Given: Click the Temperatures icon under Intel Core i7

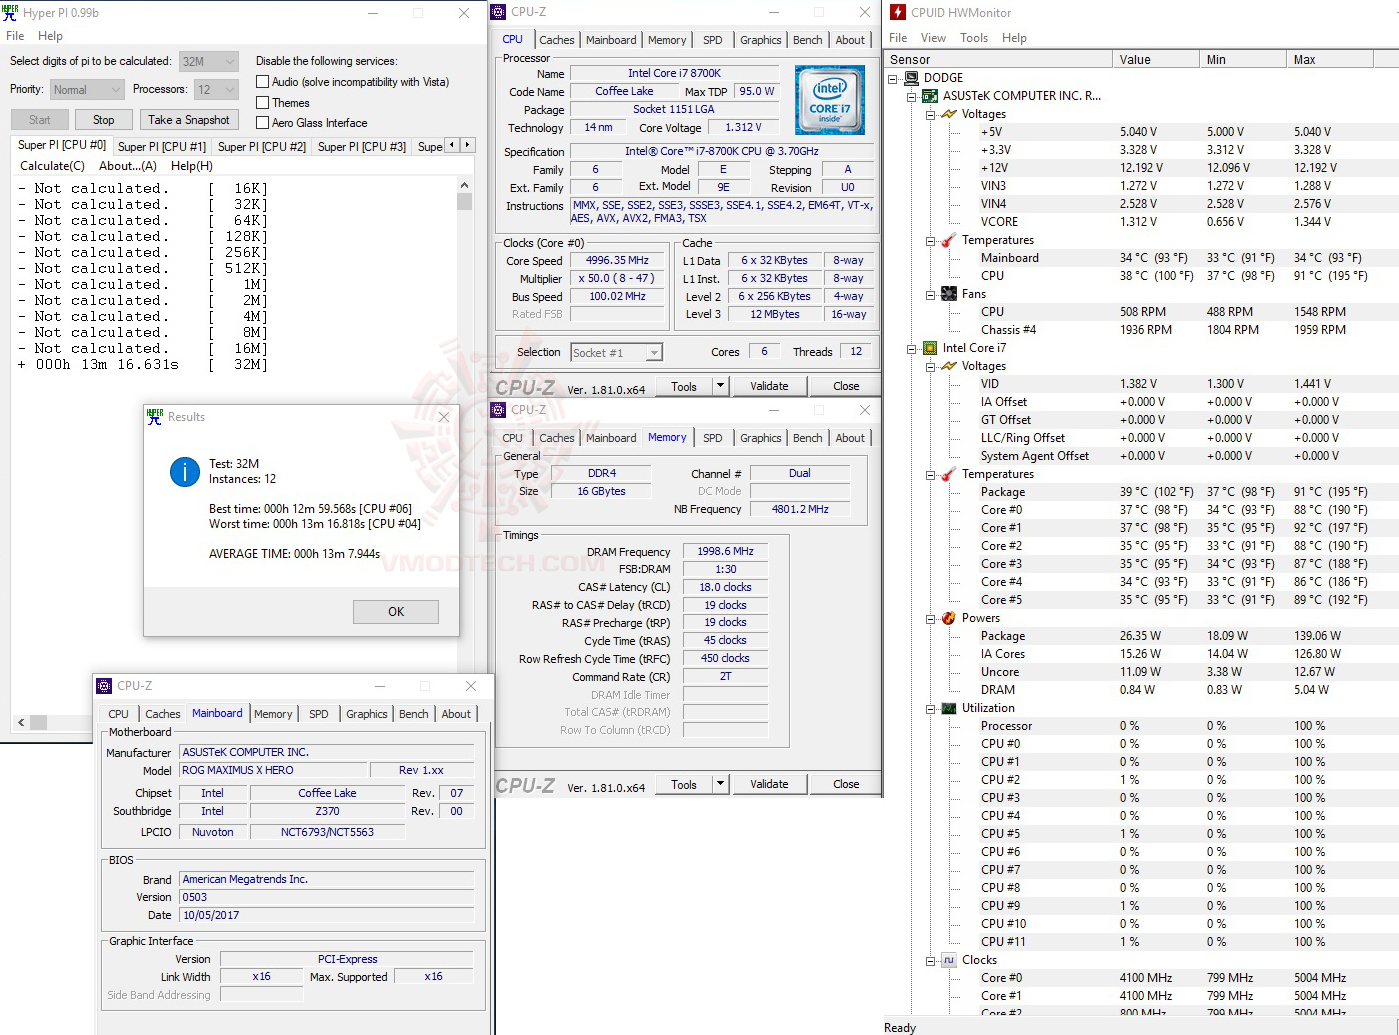Looking at the screenshot, I should 949,474.
